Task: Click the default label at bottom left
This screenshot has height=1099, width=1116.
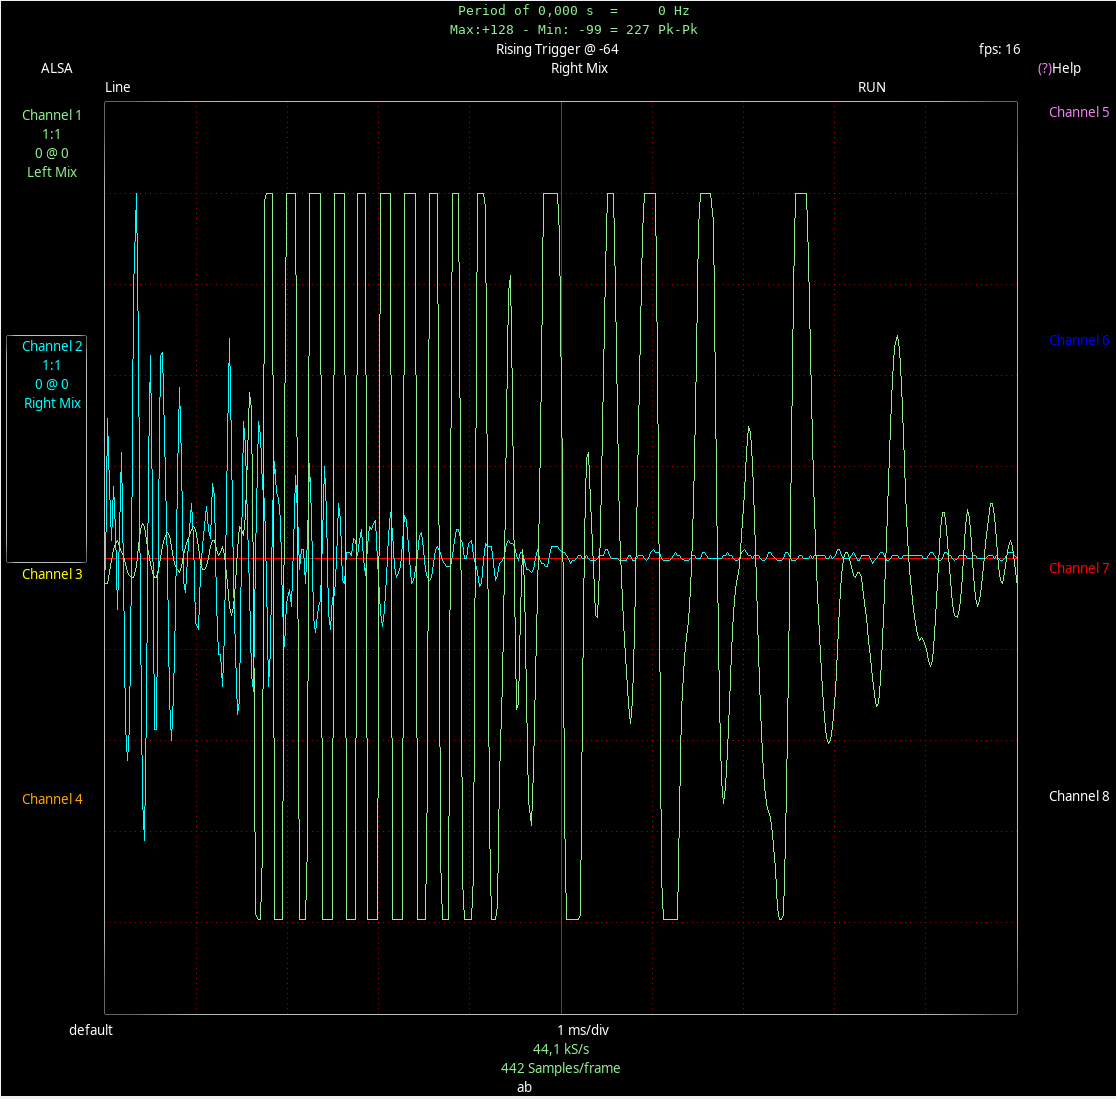Action: point(90,1031)
